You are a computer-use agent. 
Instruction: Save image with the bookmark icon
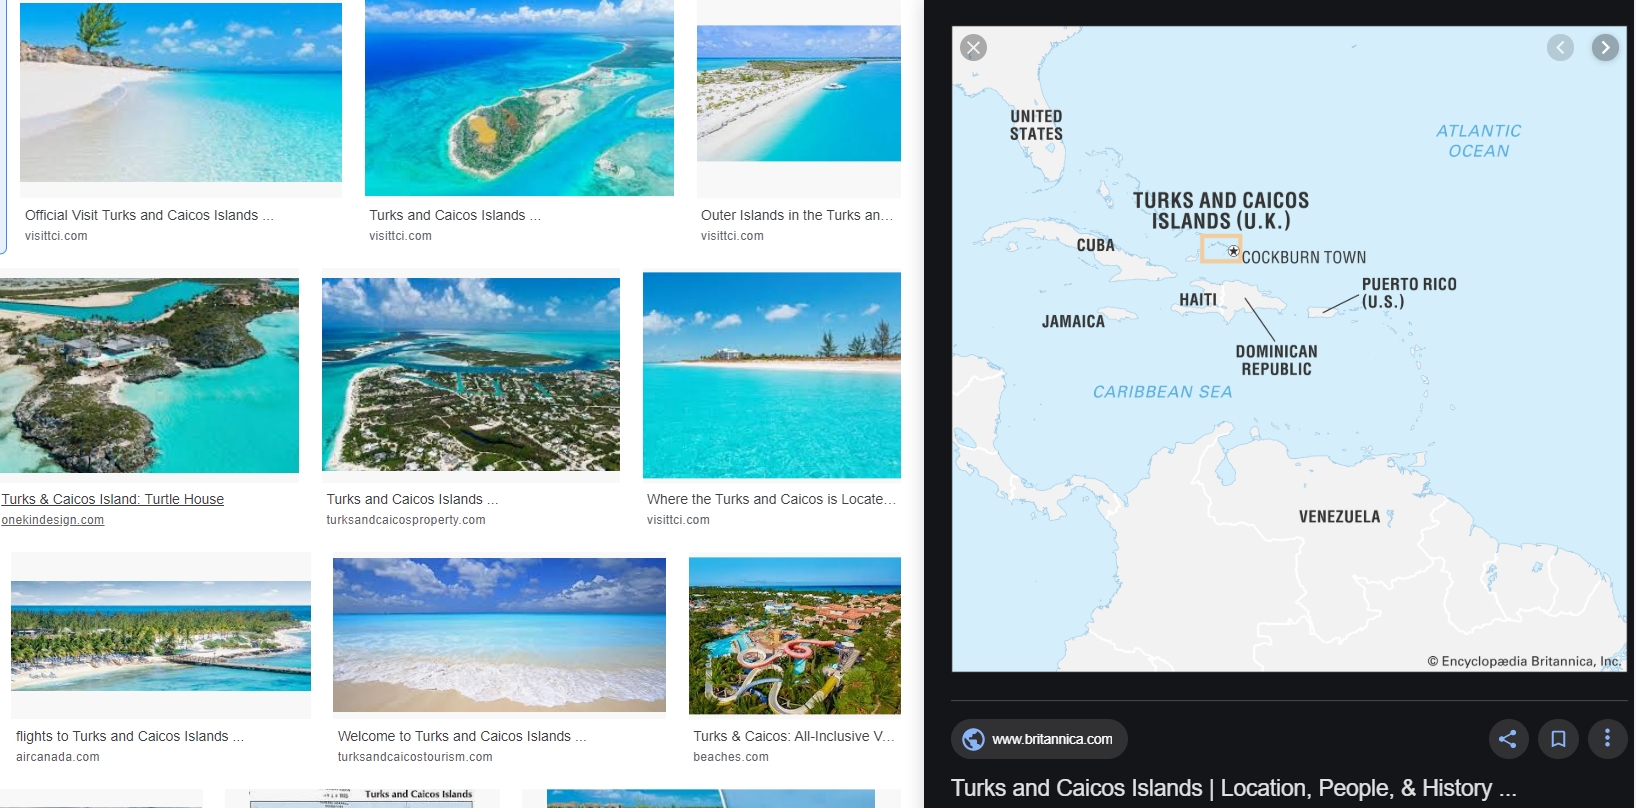click(1558, 739)
